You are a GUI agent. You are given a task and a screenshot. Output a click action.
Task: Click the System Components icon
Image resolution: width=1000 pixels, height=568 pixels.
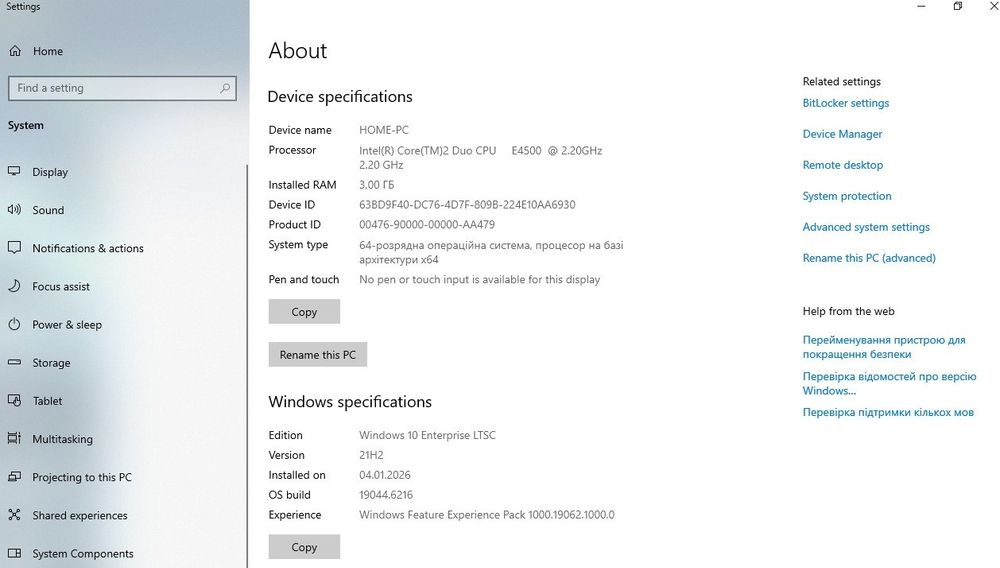pyautogui.click(x=14, y=553)
